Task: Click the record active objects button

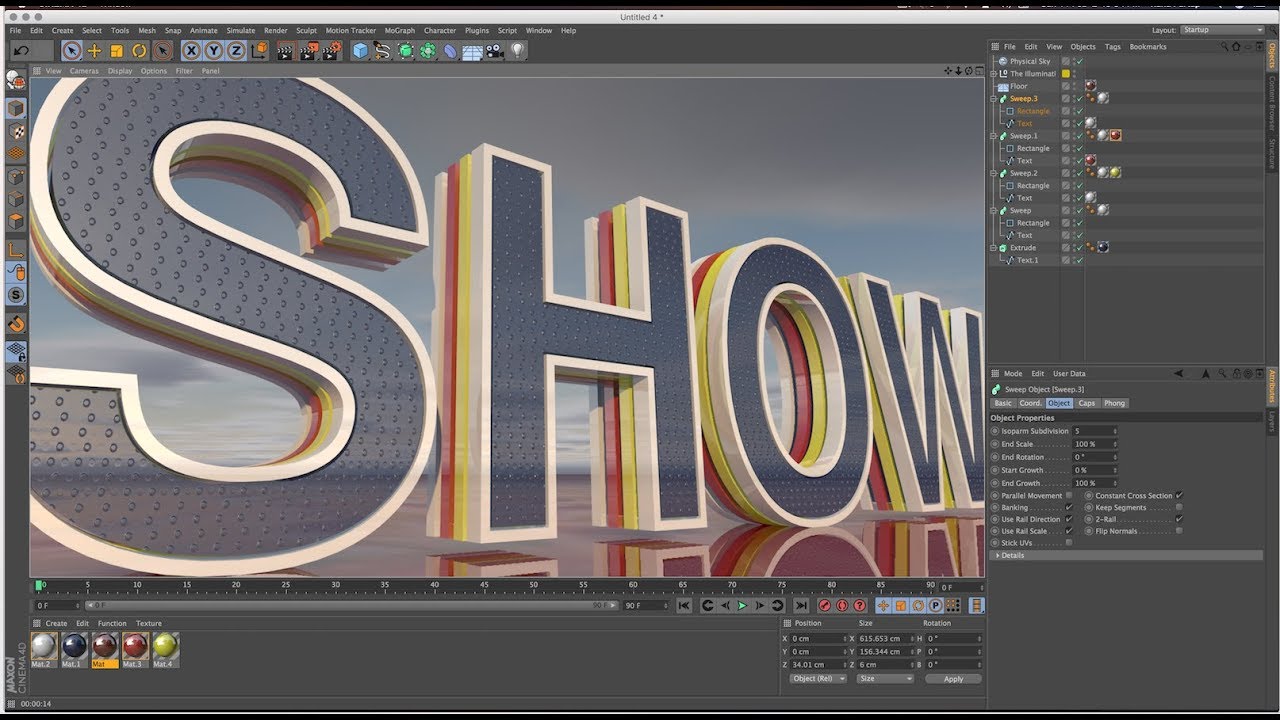Action: click(825, 605)
